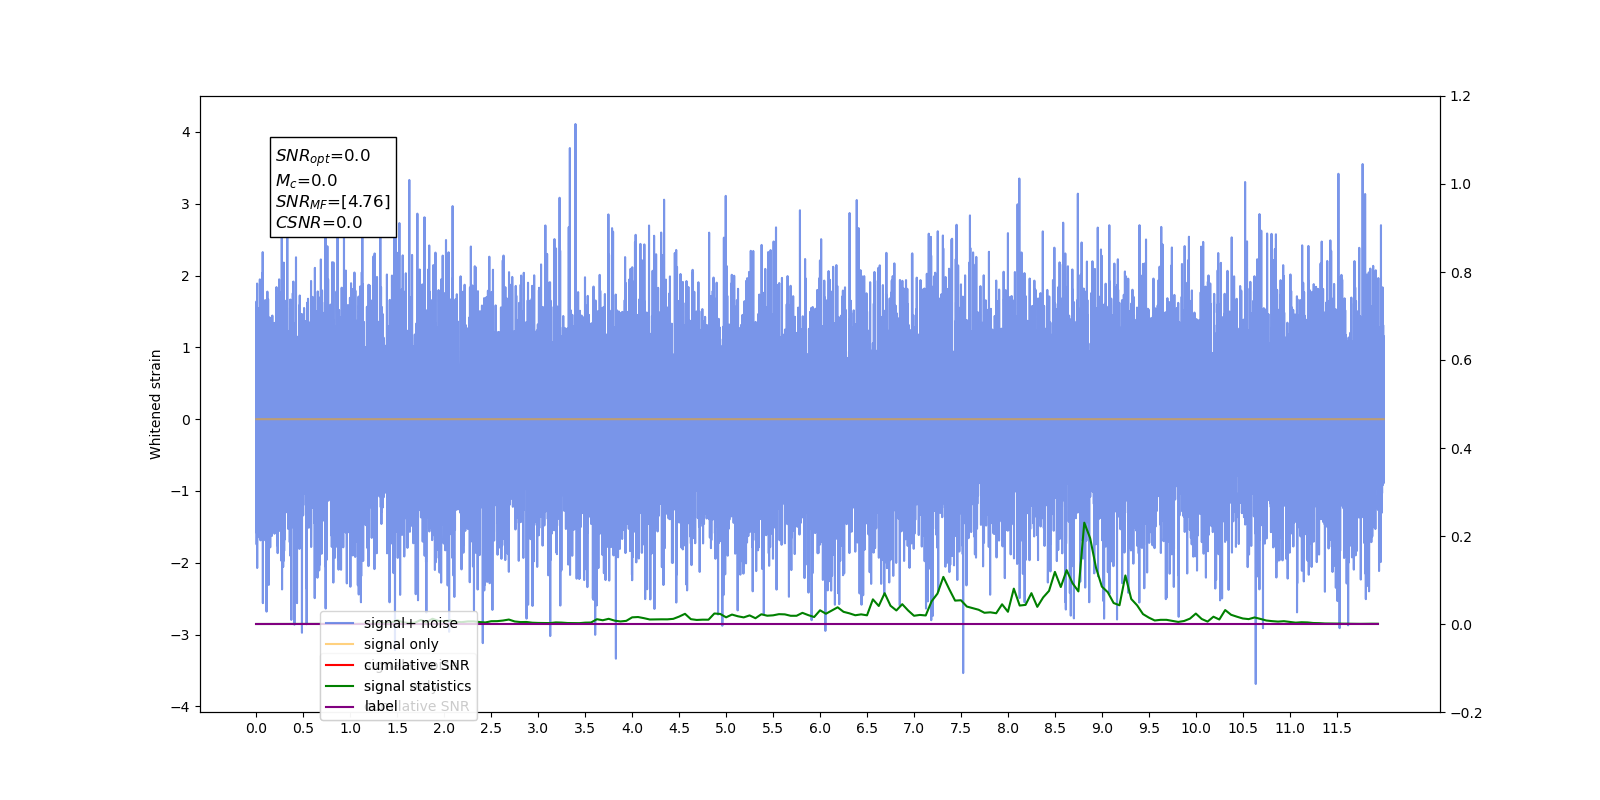Click the green signal statistics peak near 8.8
The image size is (1600, 800).
[1084, 523]
